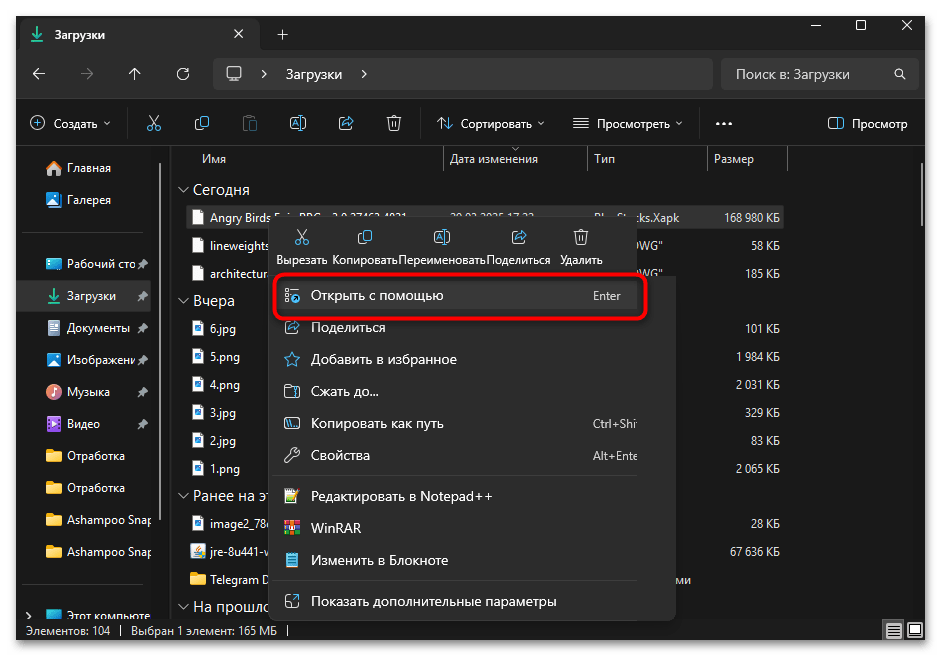Click the Copy icon in the toolbar

202,124
